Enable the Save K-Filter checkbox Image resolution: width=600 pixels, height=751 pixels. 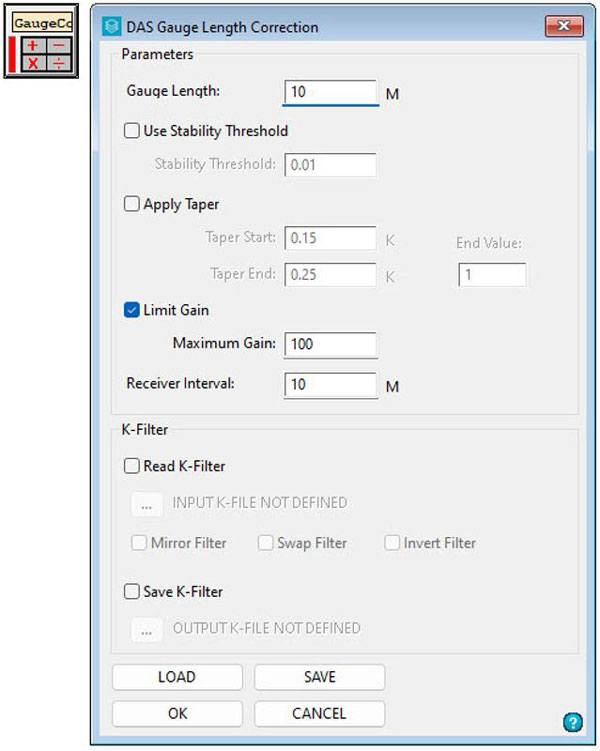(x=131, y=592)
